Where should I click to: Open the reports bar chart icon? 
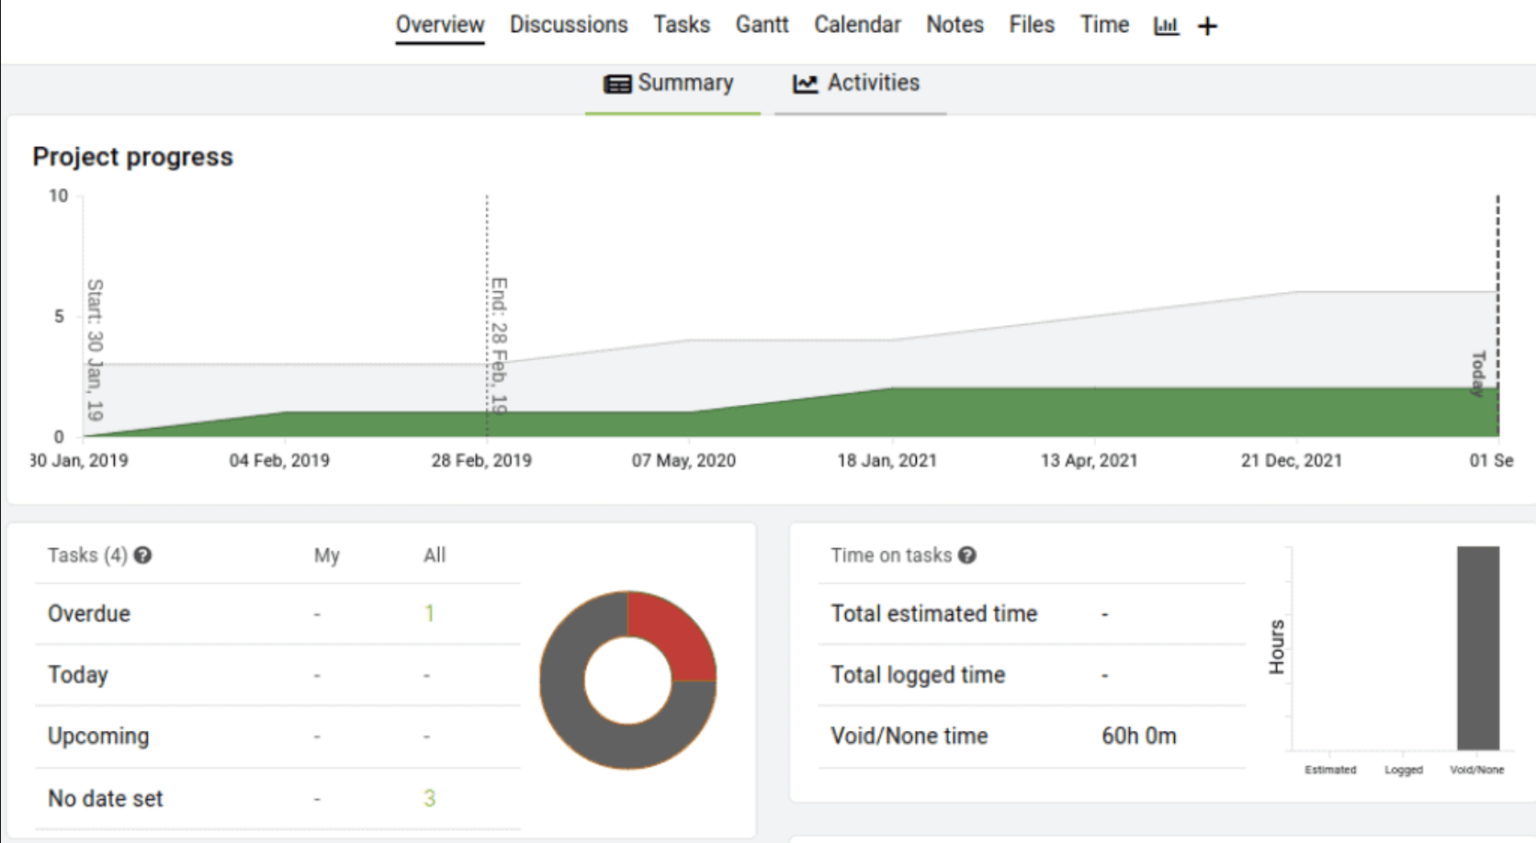(x=1166, y=25)
